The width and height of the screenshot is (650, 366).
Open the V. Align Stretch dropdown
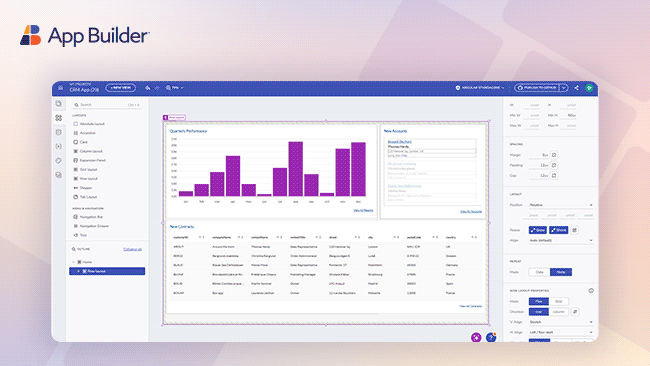pos(560,322)
